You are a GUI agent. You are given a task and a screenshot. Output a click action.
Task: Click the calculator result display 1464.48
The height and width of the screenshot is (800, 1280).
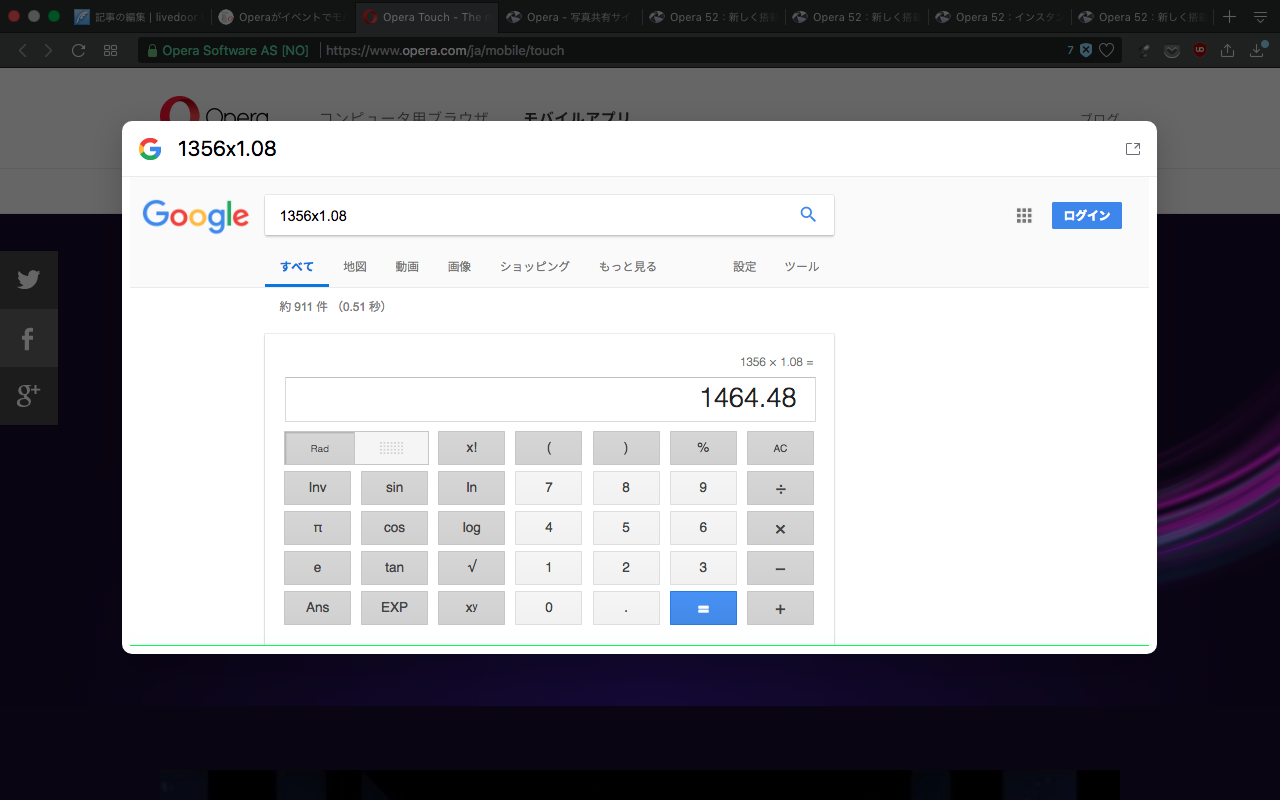click(x=550, y=399)
